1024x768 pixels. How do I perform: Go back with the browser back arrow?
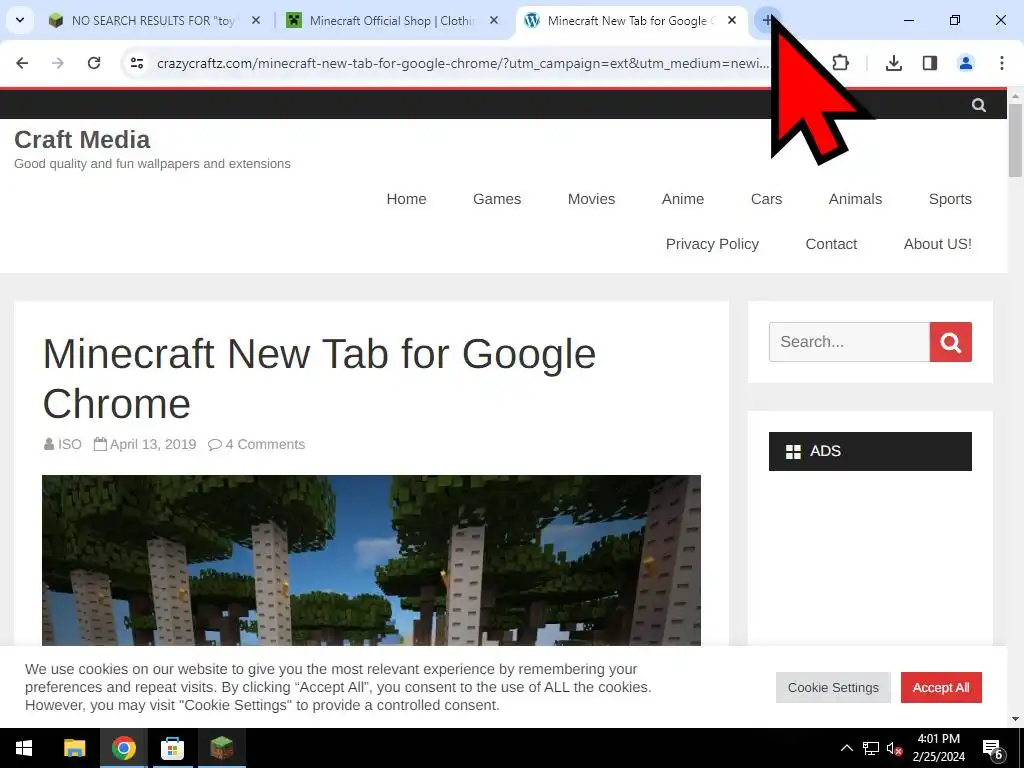coord(22,63)
